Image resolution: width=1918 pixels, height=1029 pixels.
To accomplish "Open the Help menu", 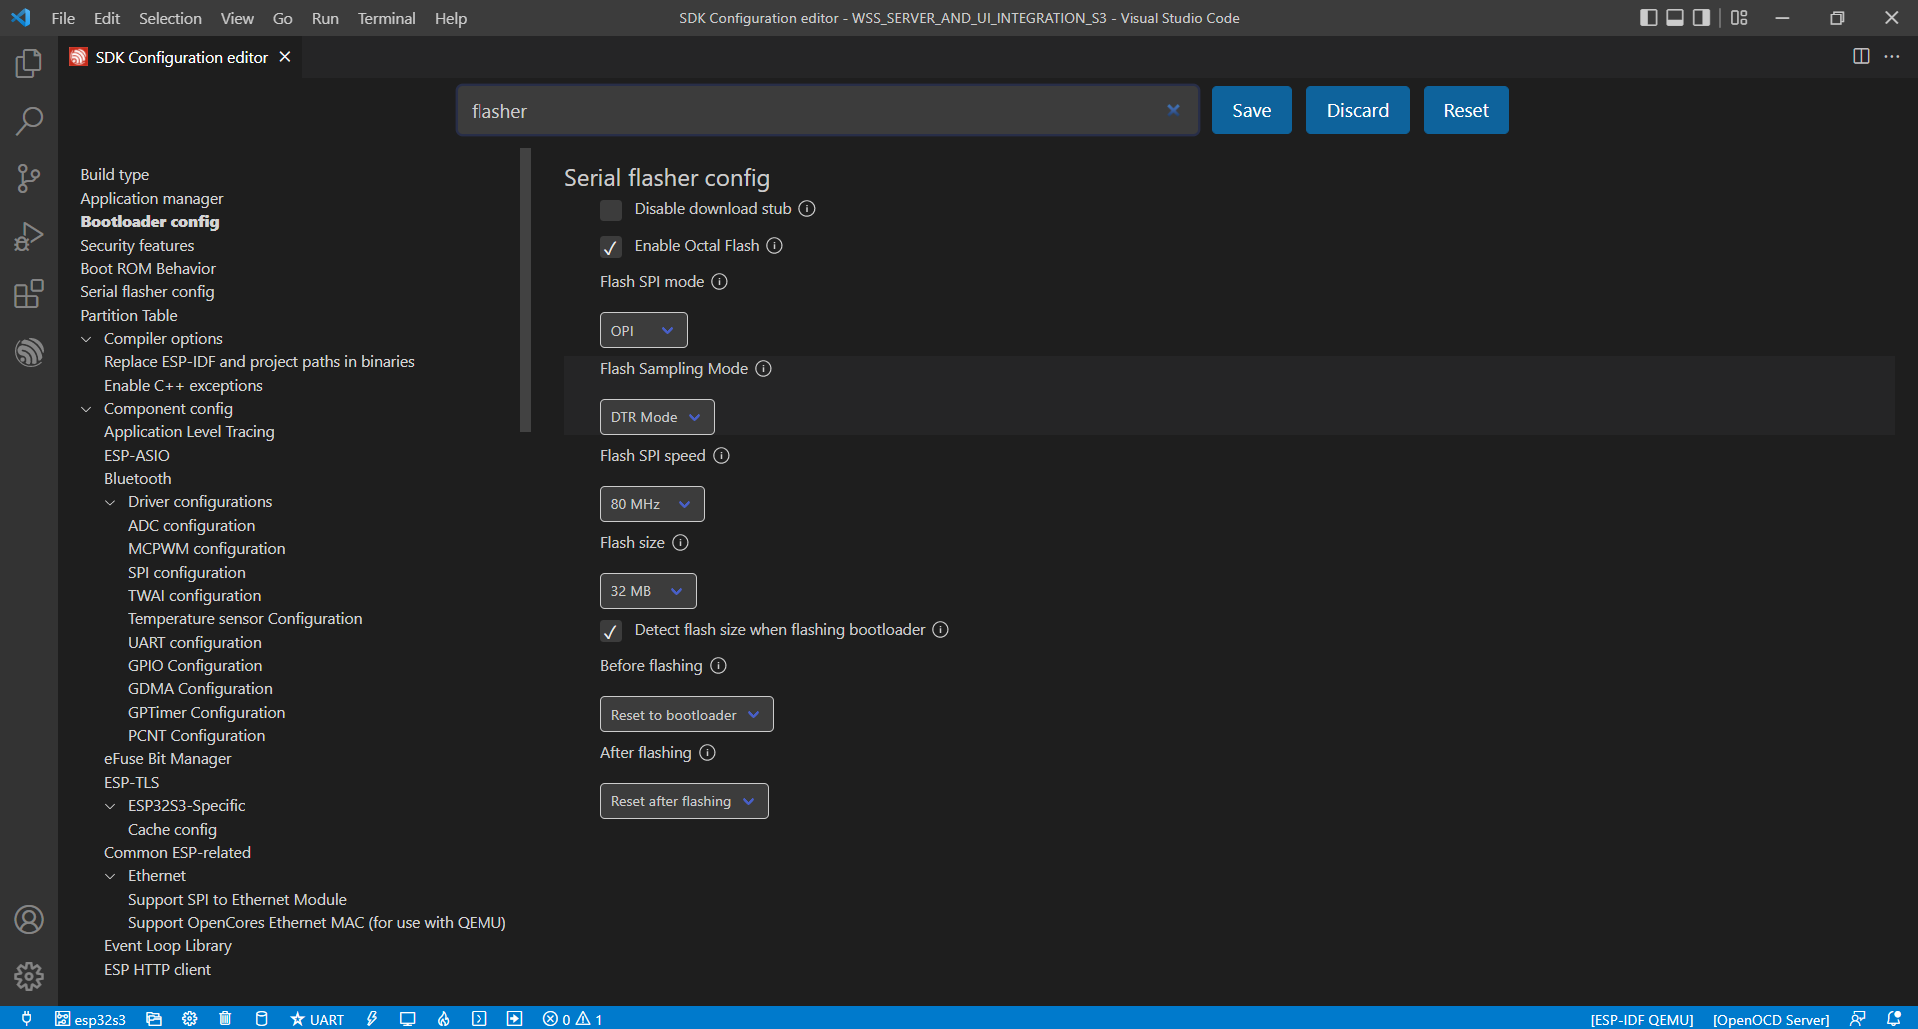I will click(451, 18).
